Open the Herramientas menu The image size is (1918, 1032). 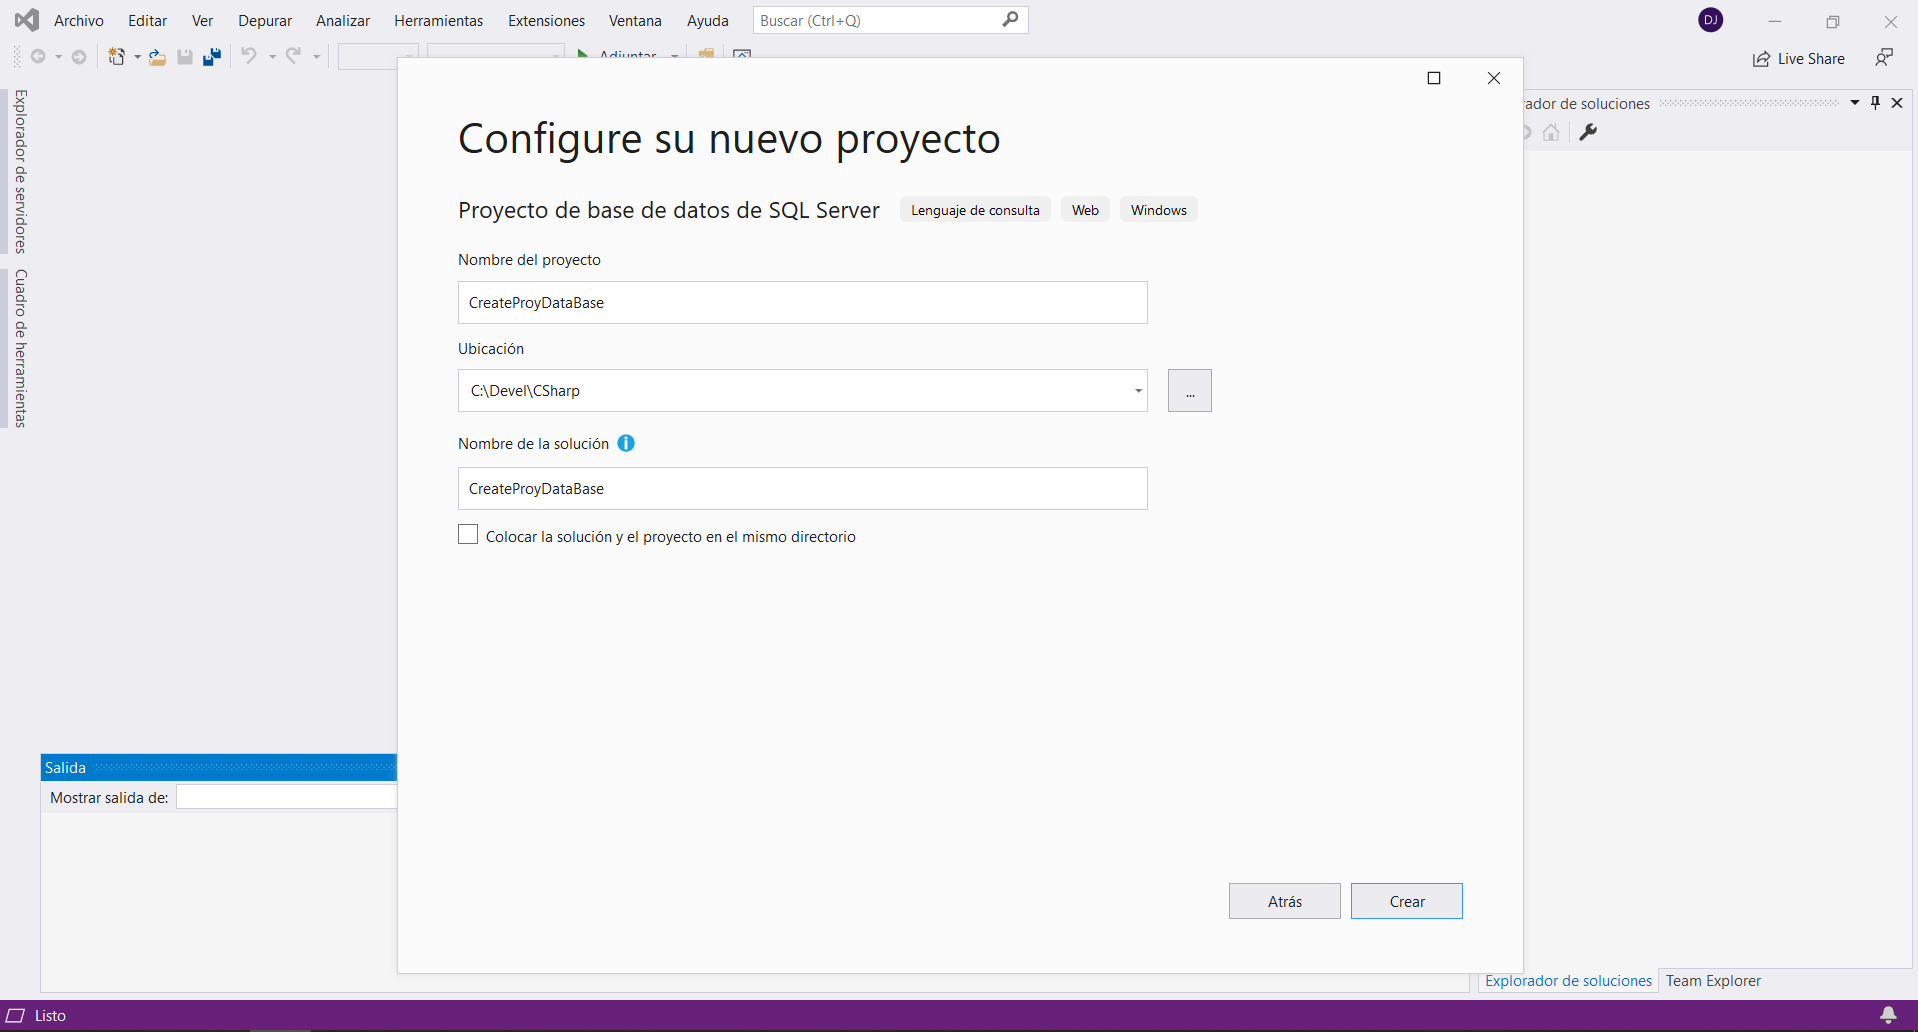[x=438, y=20]
